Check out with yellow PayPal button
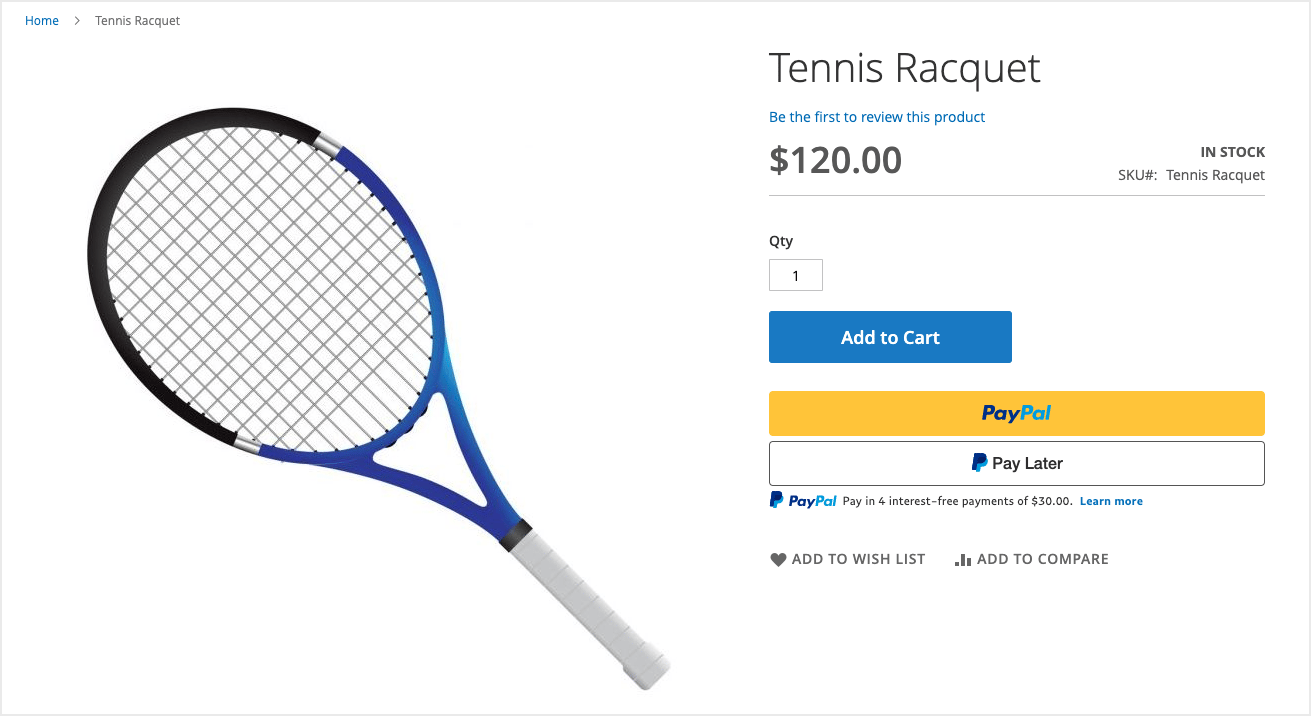Screen dimensions: 1311x716 1017,413
